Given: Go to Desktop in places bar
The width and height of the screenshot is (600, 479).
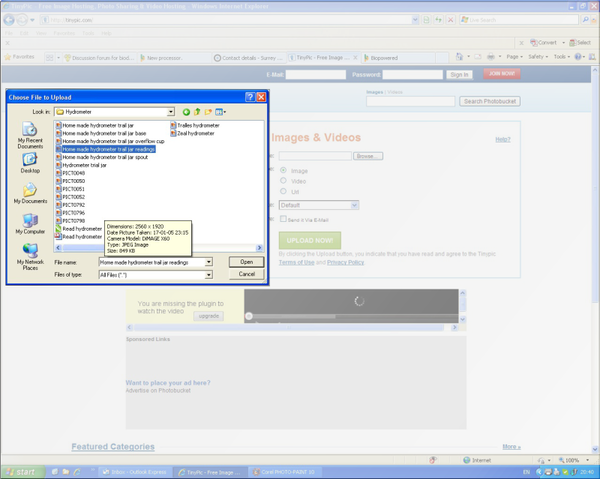Looking at the screenshot, I should pos(30,164).
